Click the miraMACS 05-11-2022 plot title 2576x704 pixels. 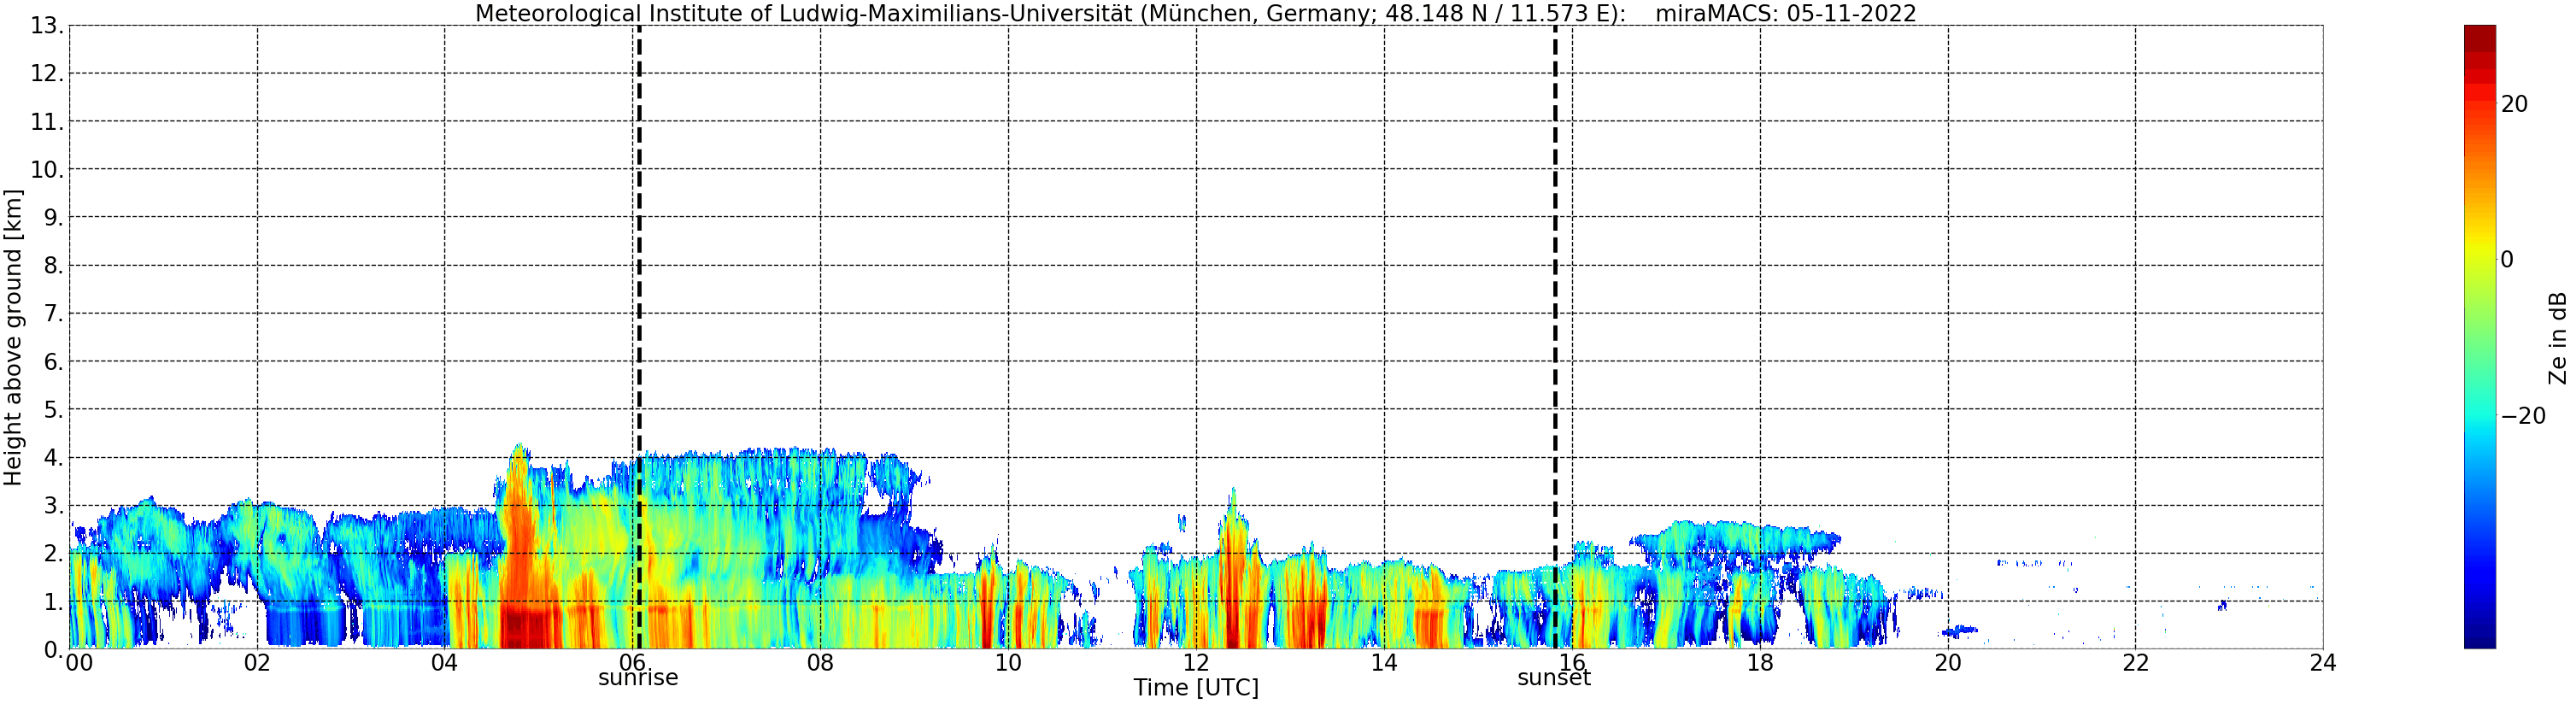point(1195,13)
